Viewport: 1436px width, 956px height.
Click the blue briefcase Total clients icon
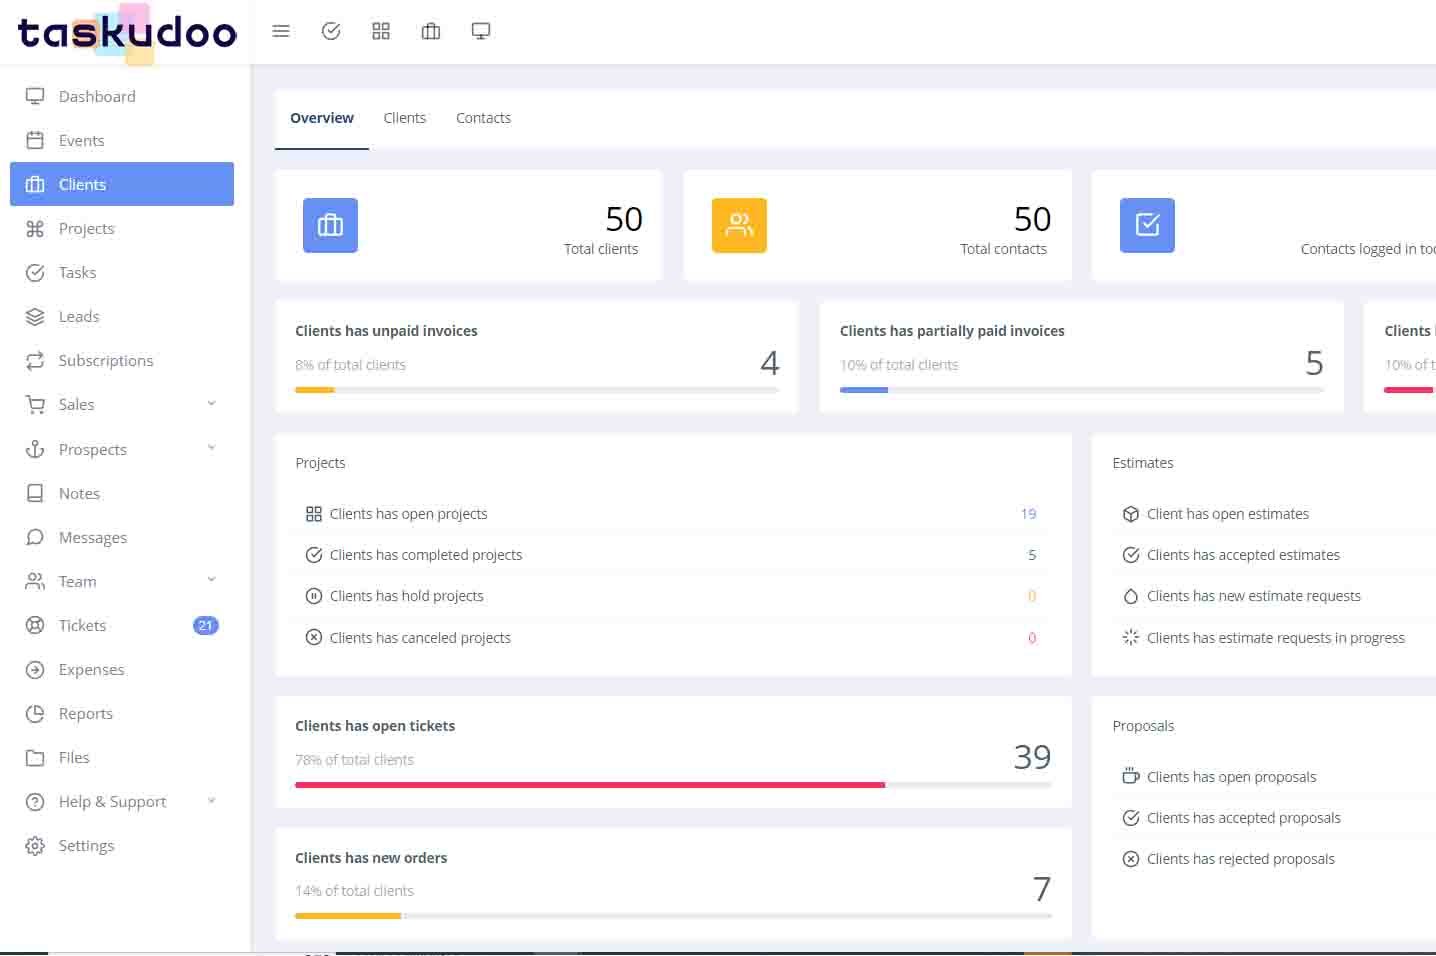[x=330, y=225]
